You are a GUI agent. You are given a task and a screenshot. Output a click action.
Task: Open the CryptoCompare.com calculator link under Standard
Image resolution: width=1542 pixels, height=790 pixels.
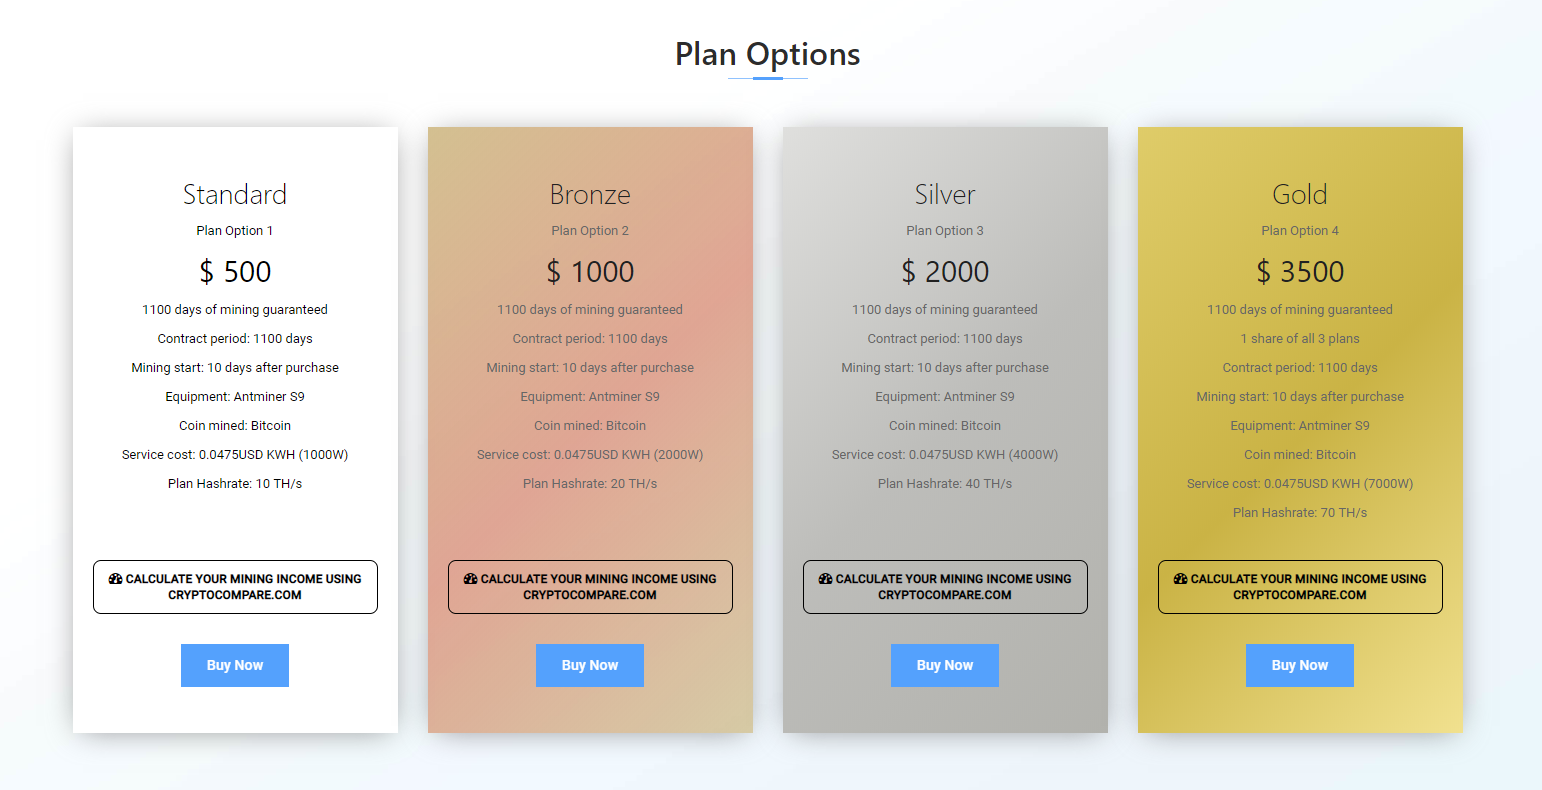tap(235, 588)
